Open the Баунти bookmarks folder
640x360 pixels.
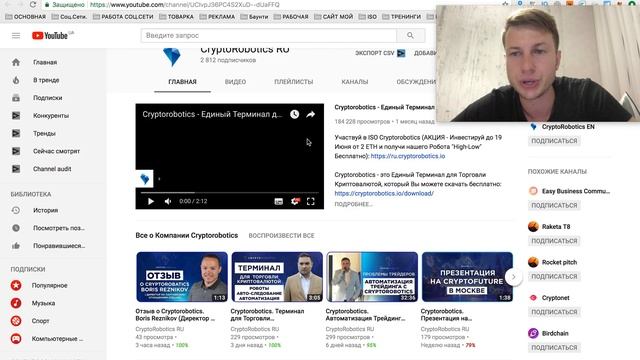[x=254, y=17]
